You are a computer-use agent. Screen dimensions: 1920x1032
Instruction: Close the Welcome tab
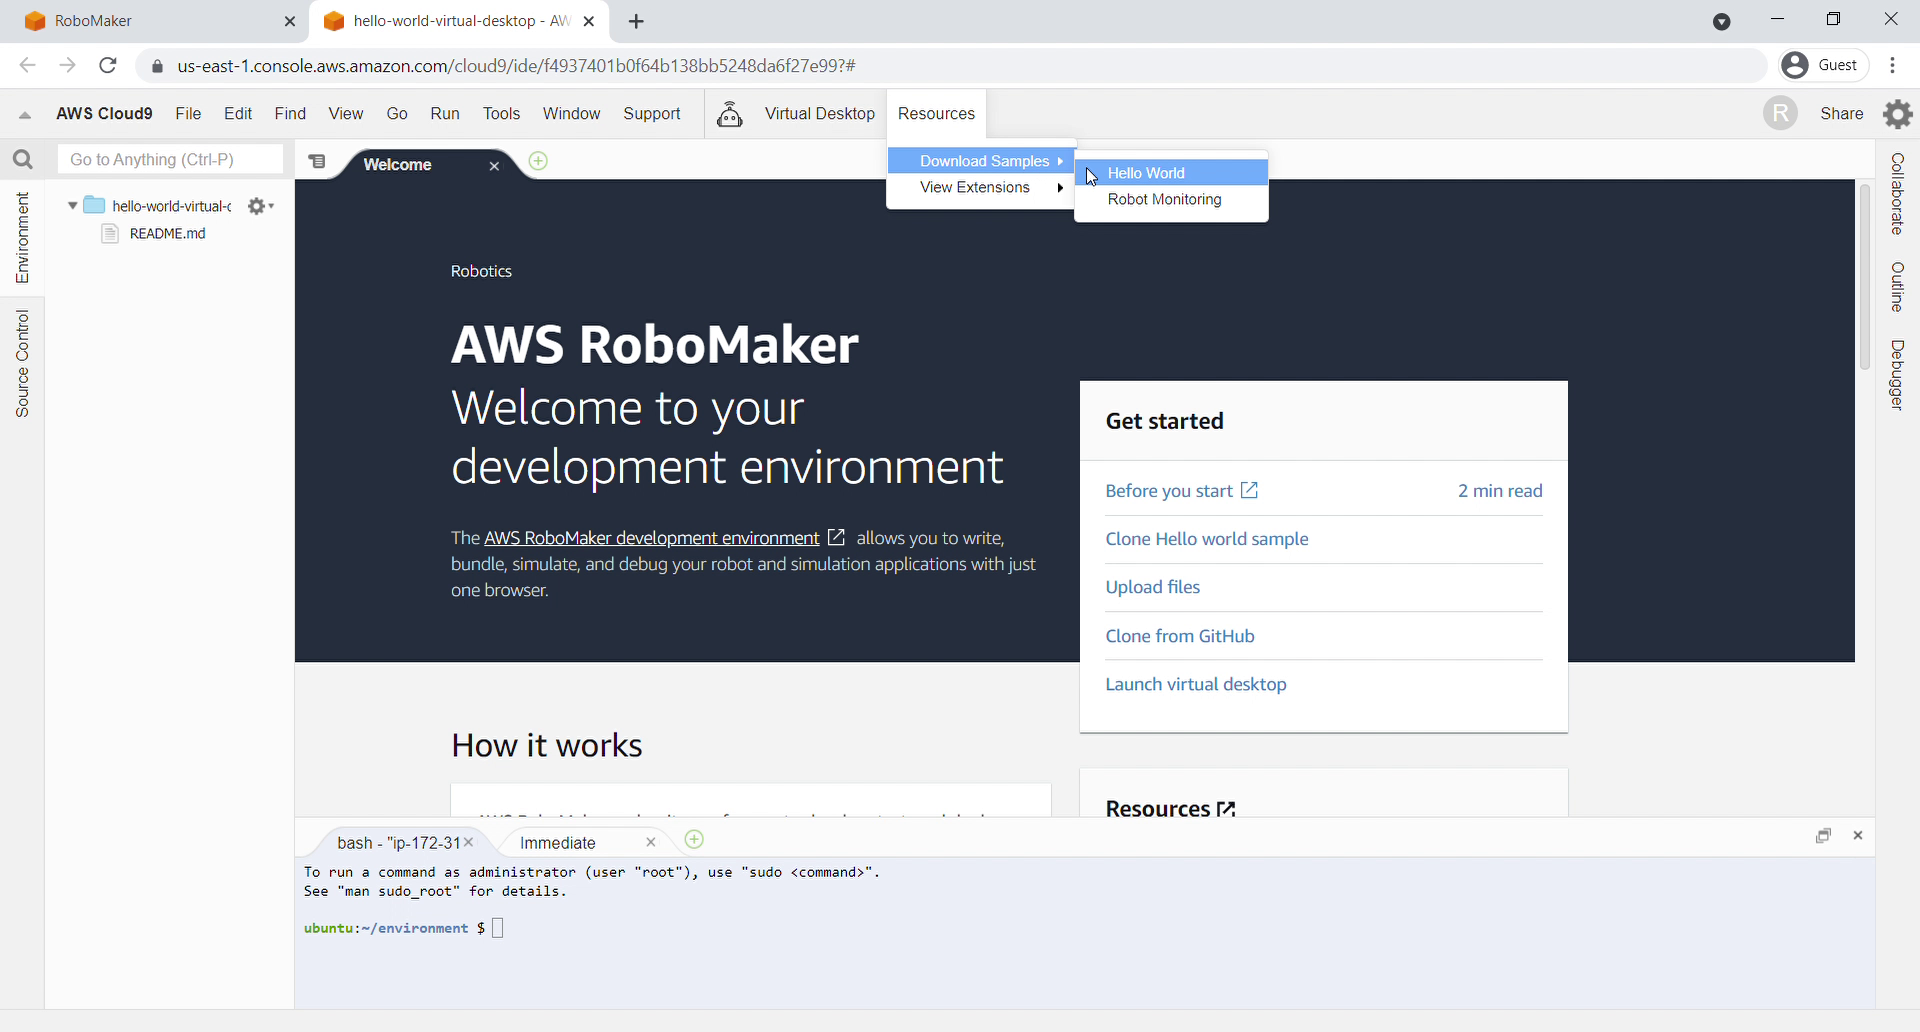coord(494,166)
